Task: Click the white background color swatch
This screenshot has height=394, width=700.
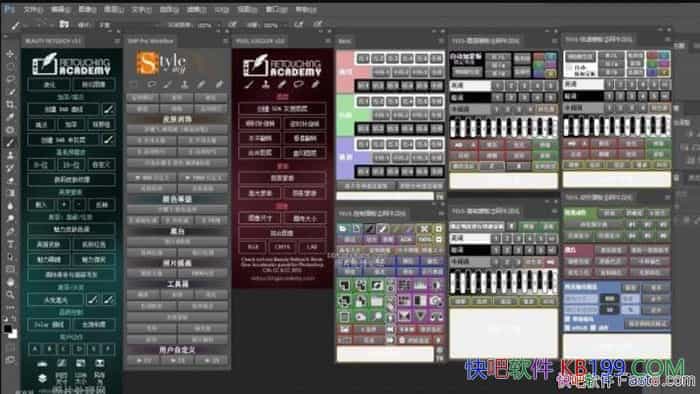Action: point(14,334)
